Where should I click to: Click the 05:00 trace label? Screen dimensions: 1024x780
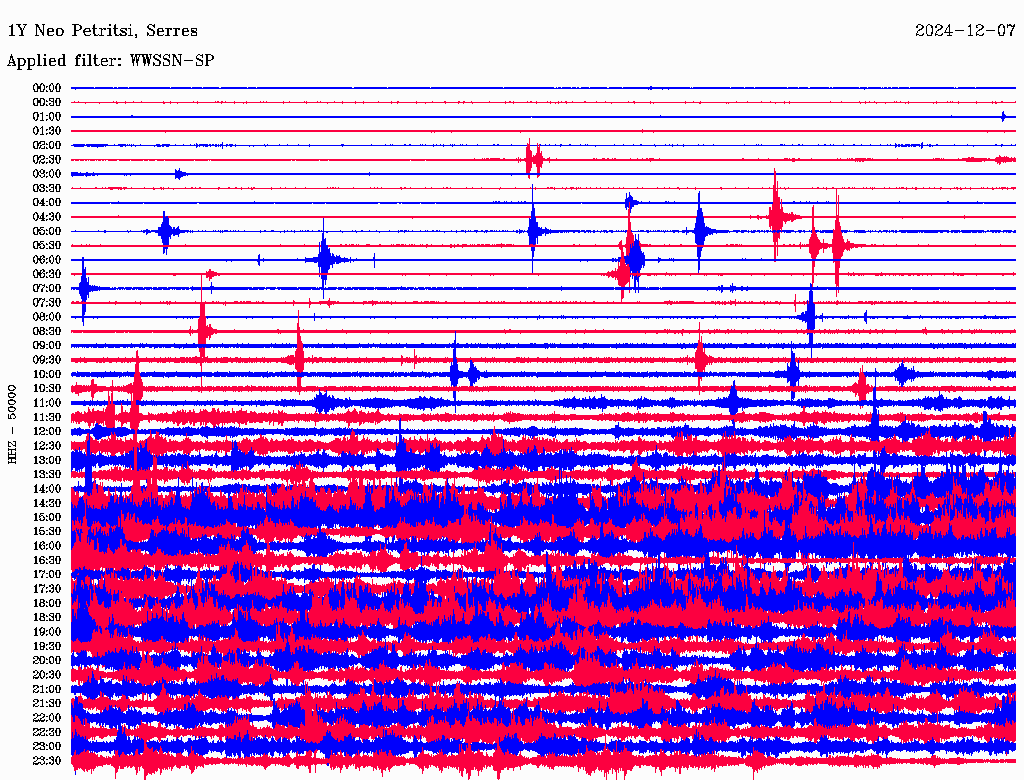pyautogui.click(x=47, y=231)
